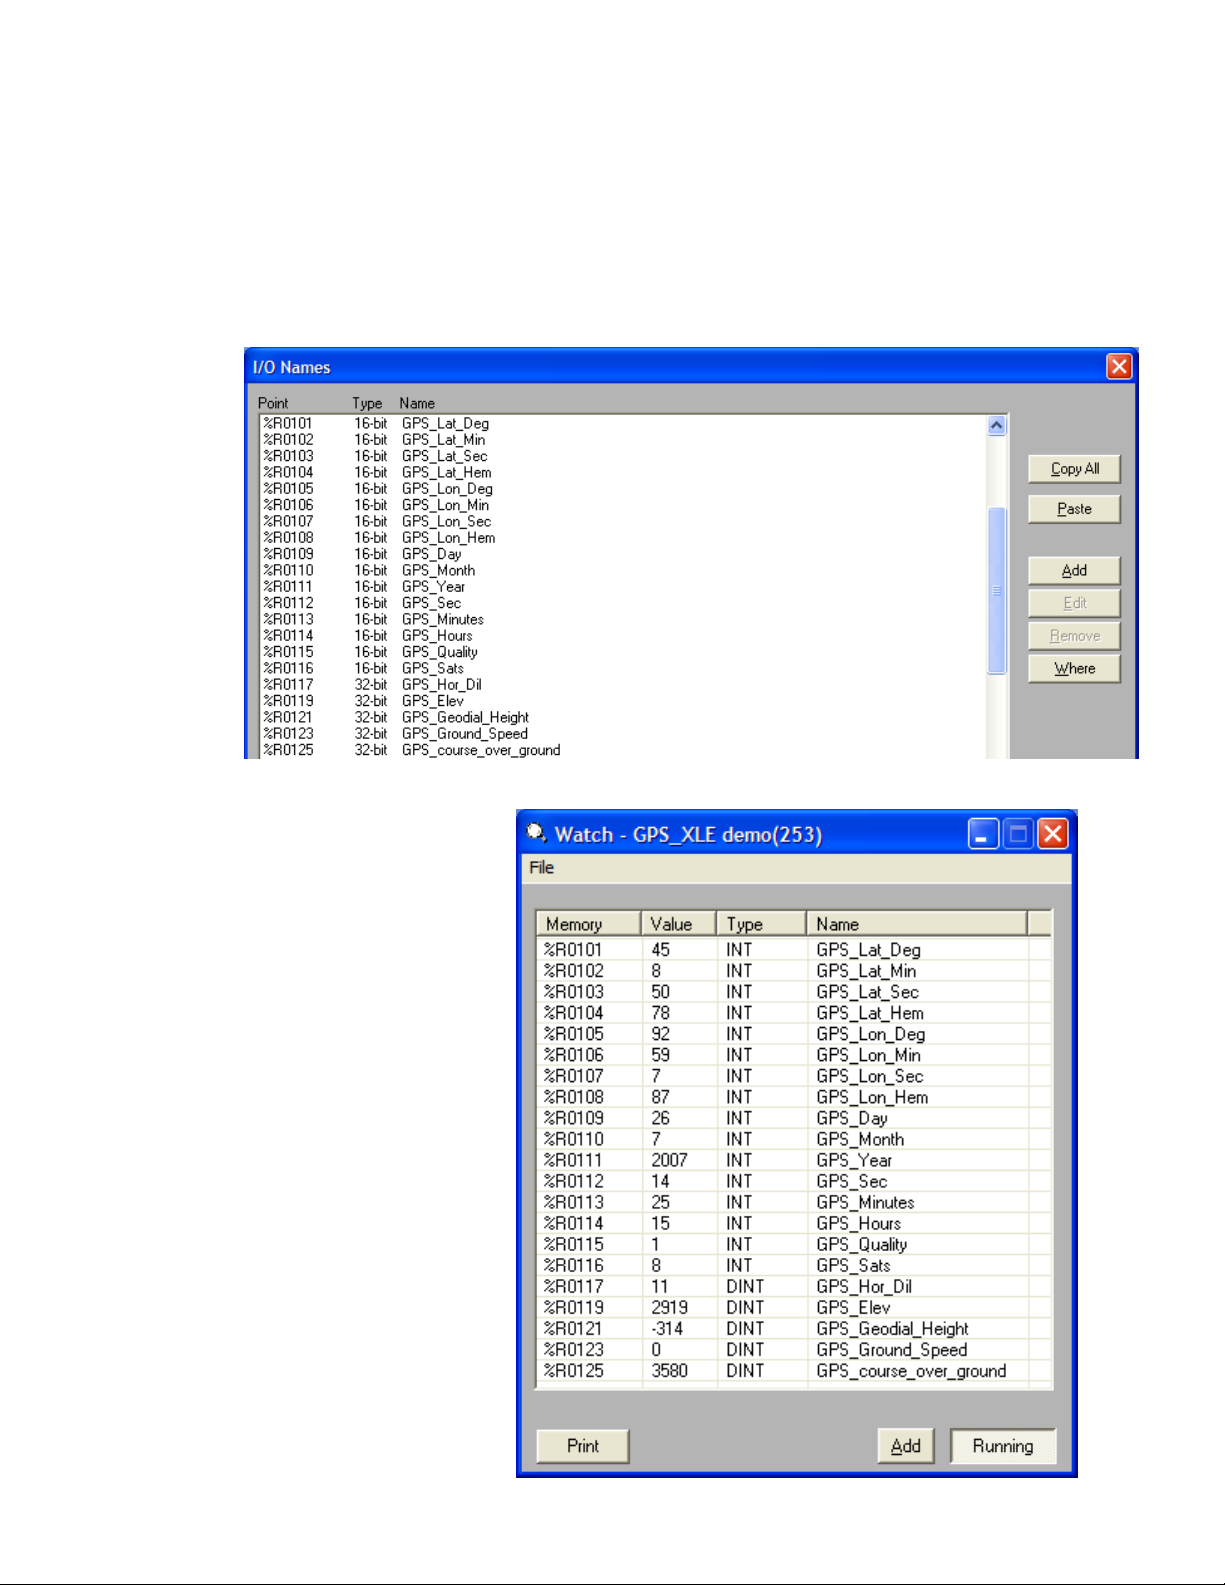This screenshot has width=1225, height=1585.
Task: Select the GPS_Lon_Deg row in I/O Names
Action: (622, 489)
